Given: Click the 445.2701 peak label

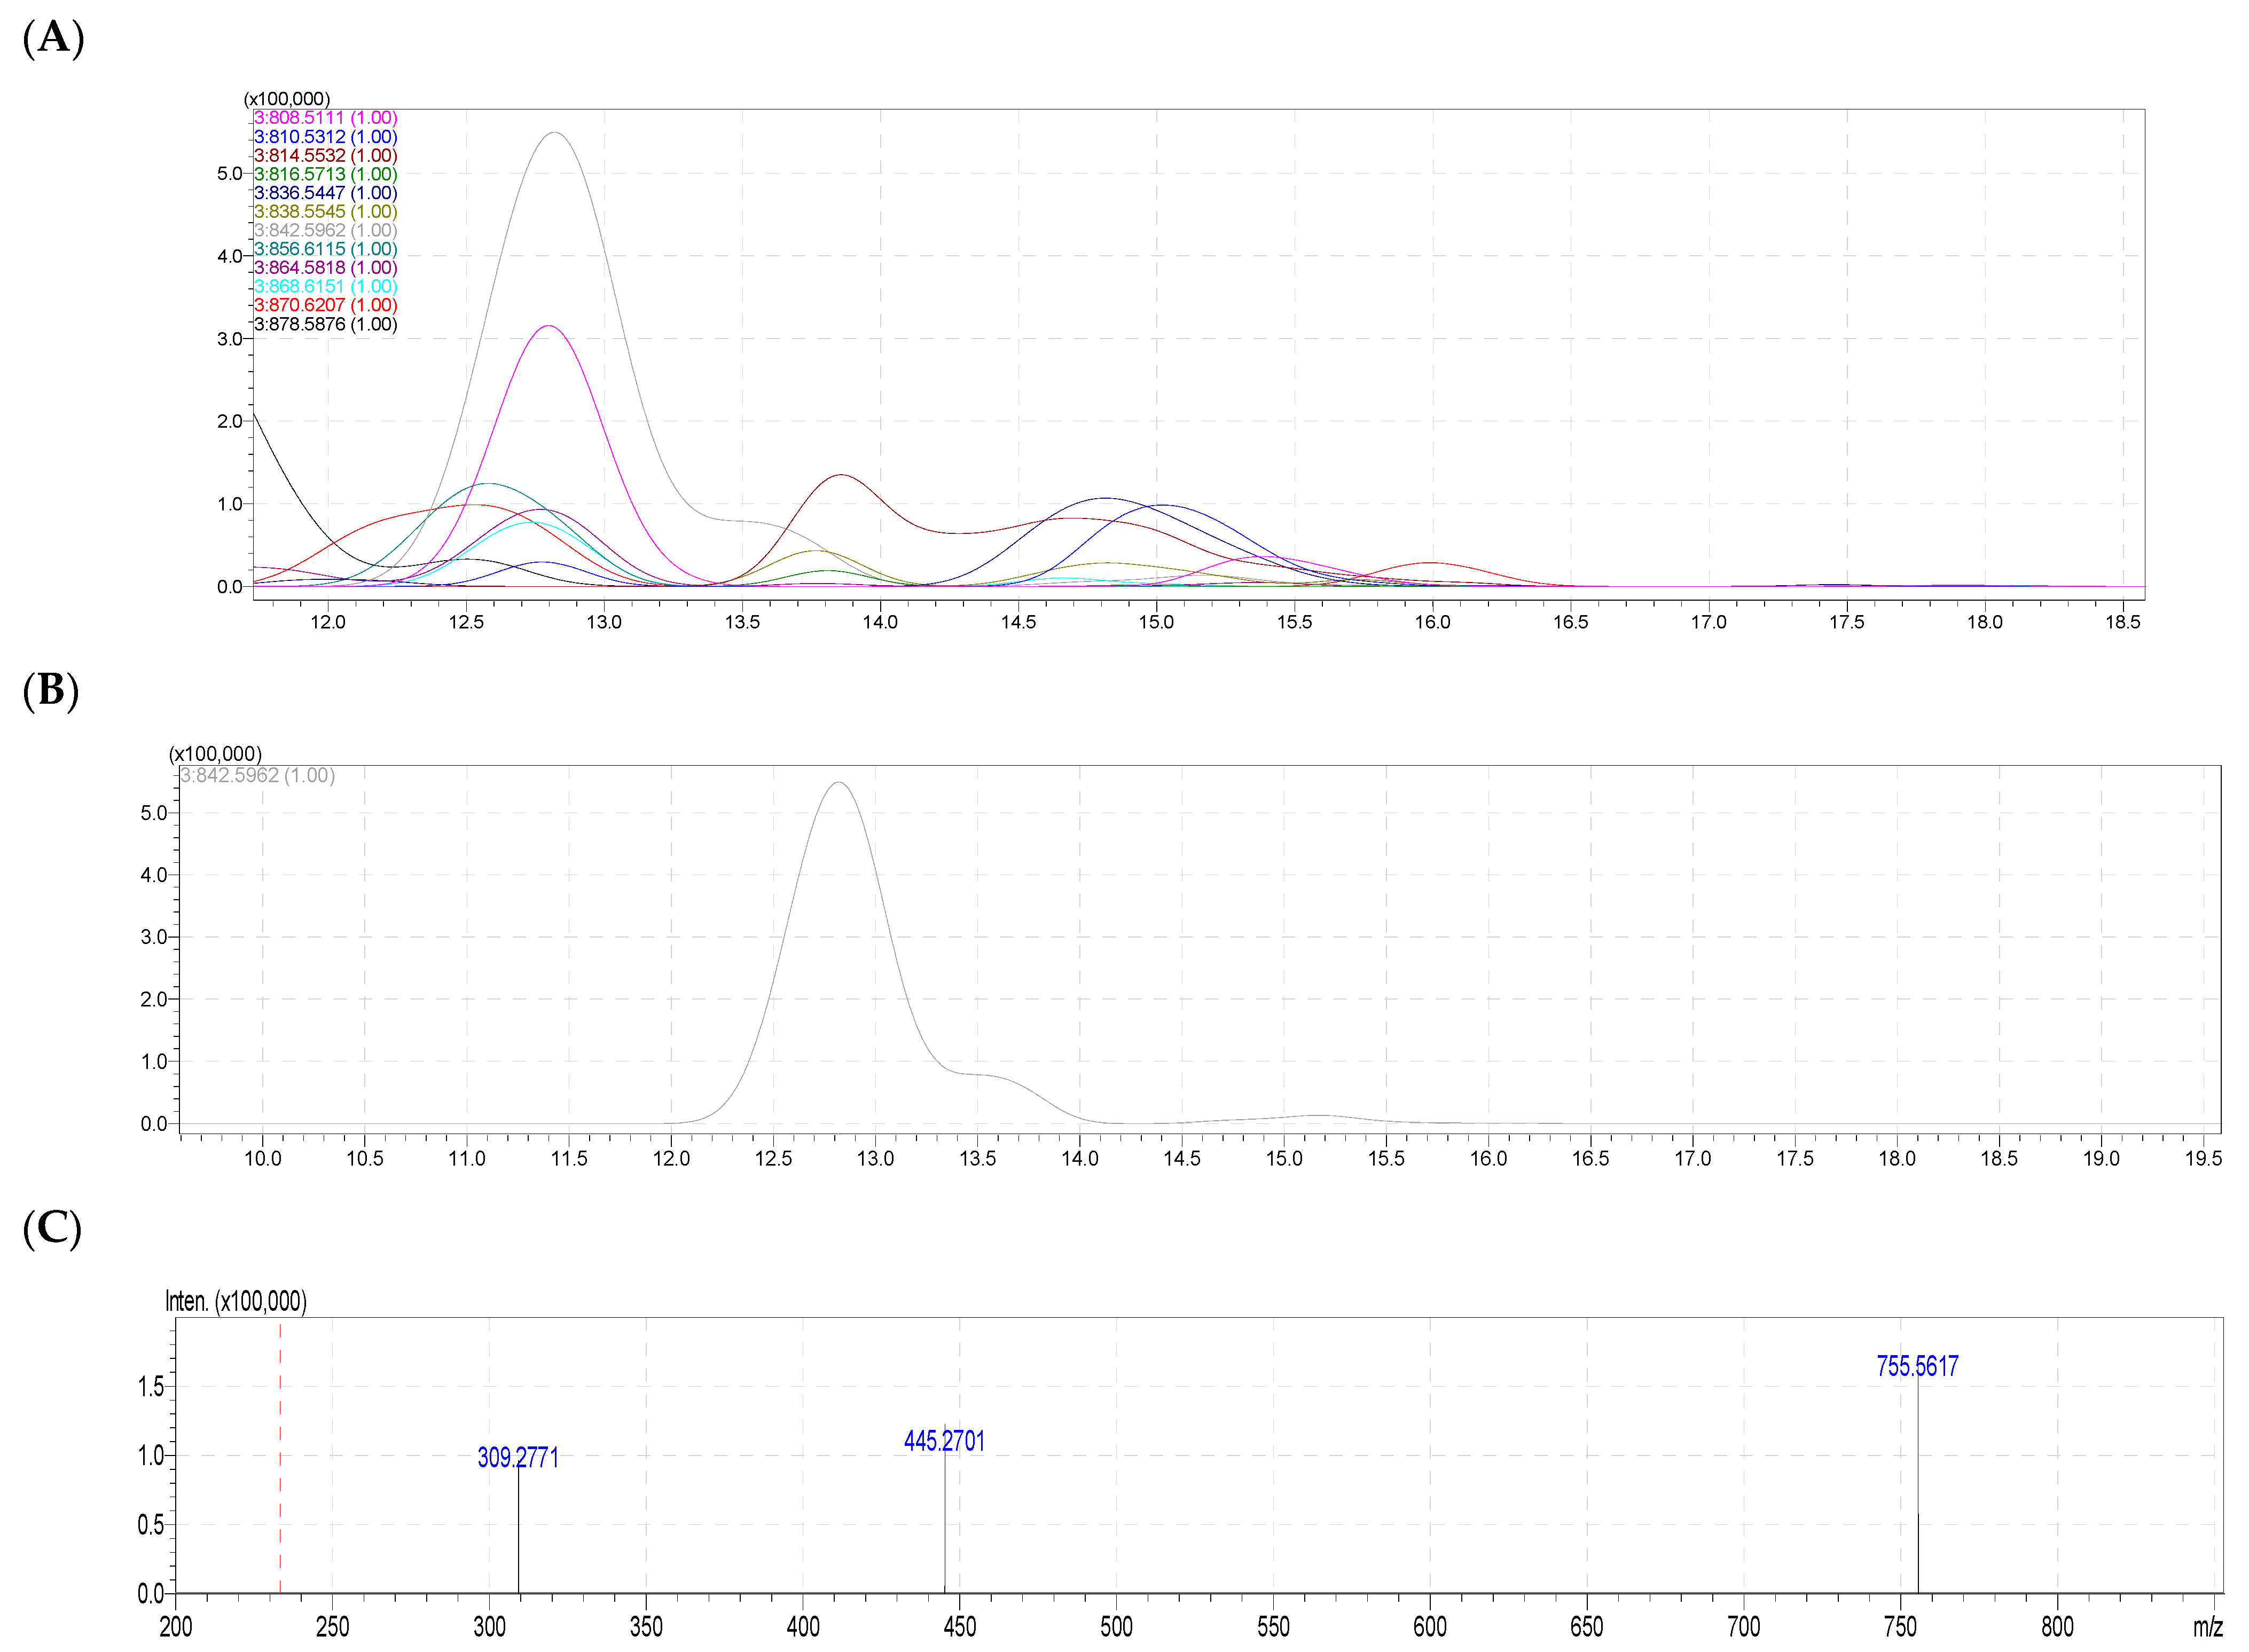Looking at the screenshot, I should (x=944, y=1441).
